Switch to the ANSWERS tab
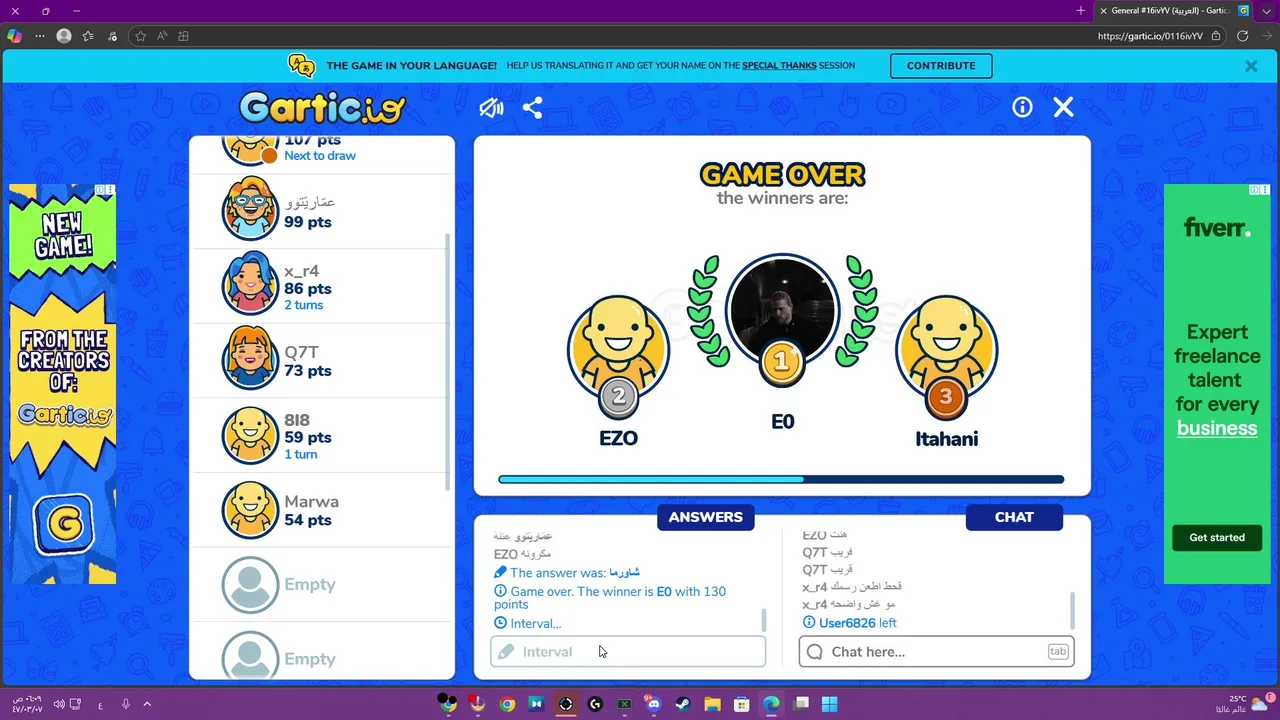Screen dimensions: 1280x720 click(706, 517)
